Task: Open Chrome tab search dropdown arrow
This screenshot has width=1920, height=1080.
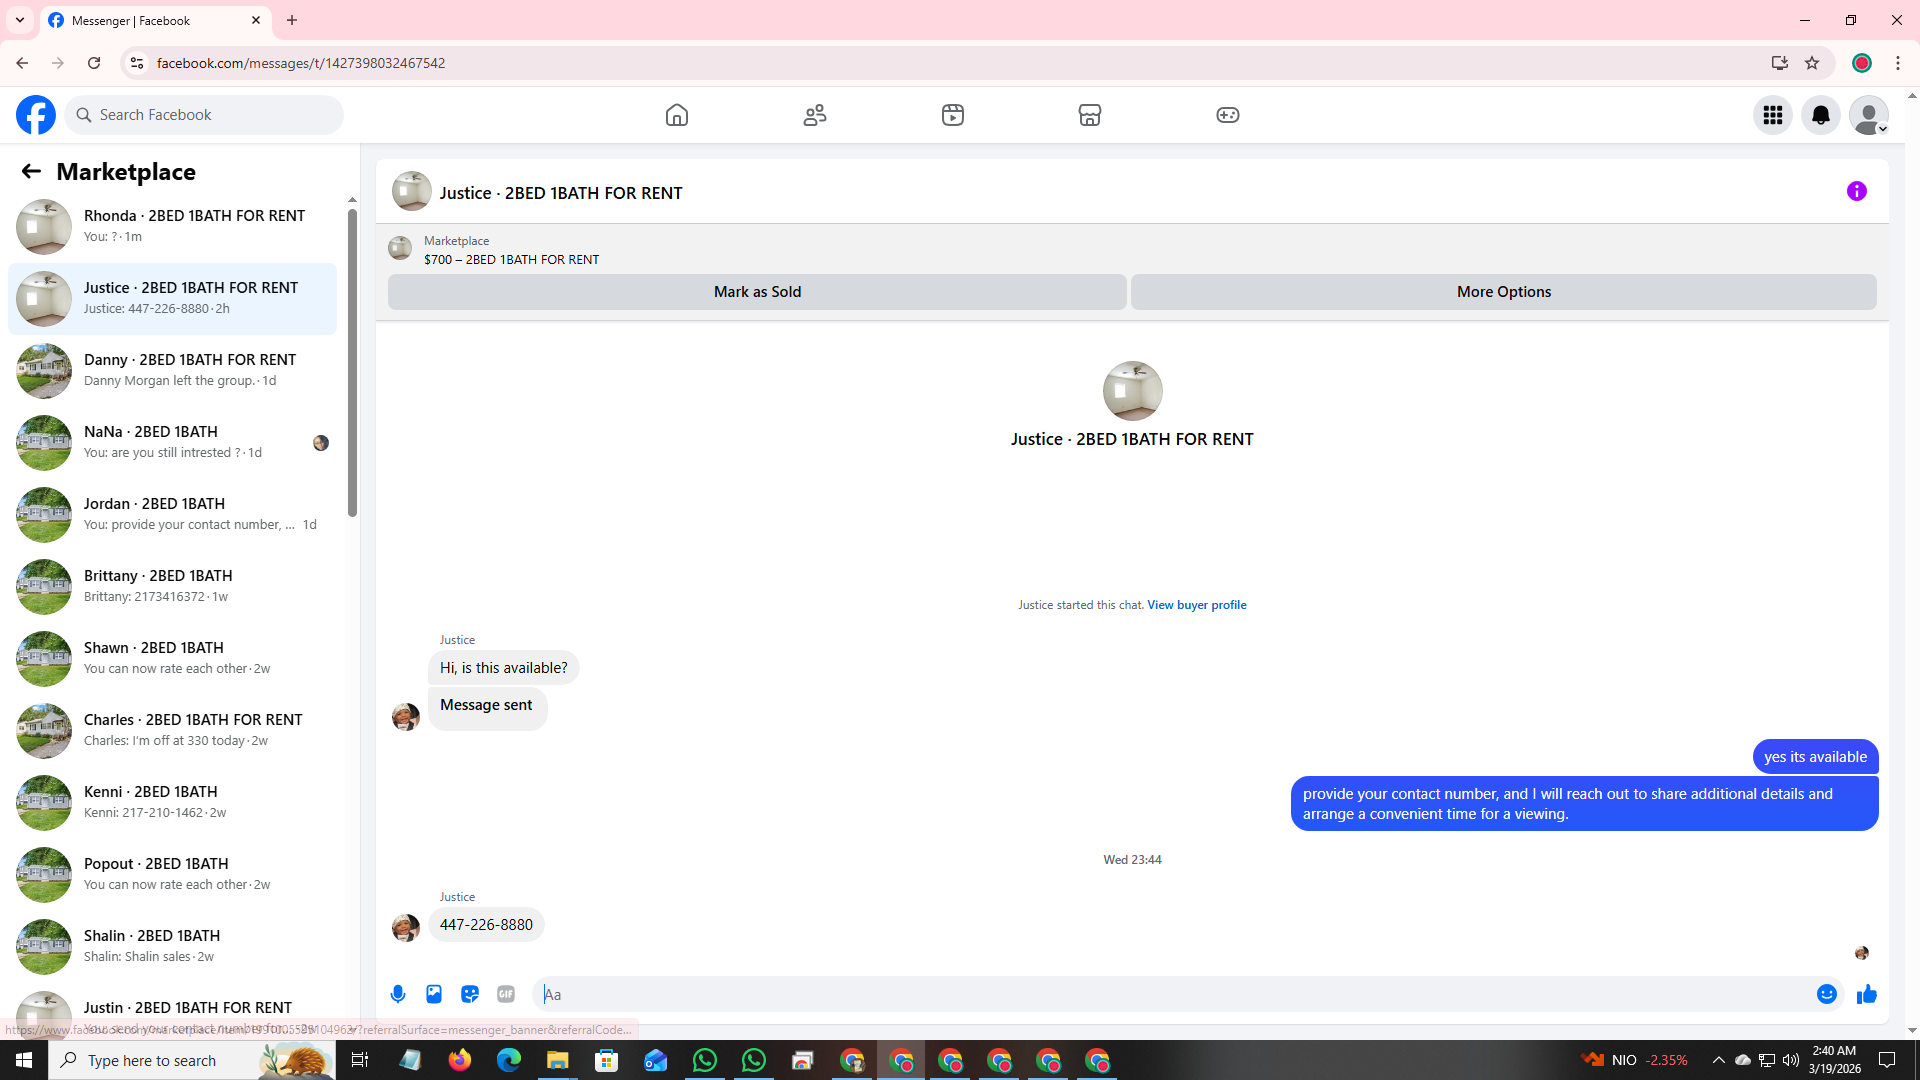Action: pos(20,20)
